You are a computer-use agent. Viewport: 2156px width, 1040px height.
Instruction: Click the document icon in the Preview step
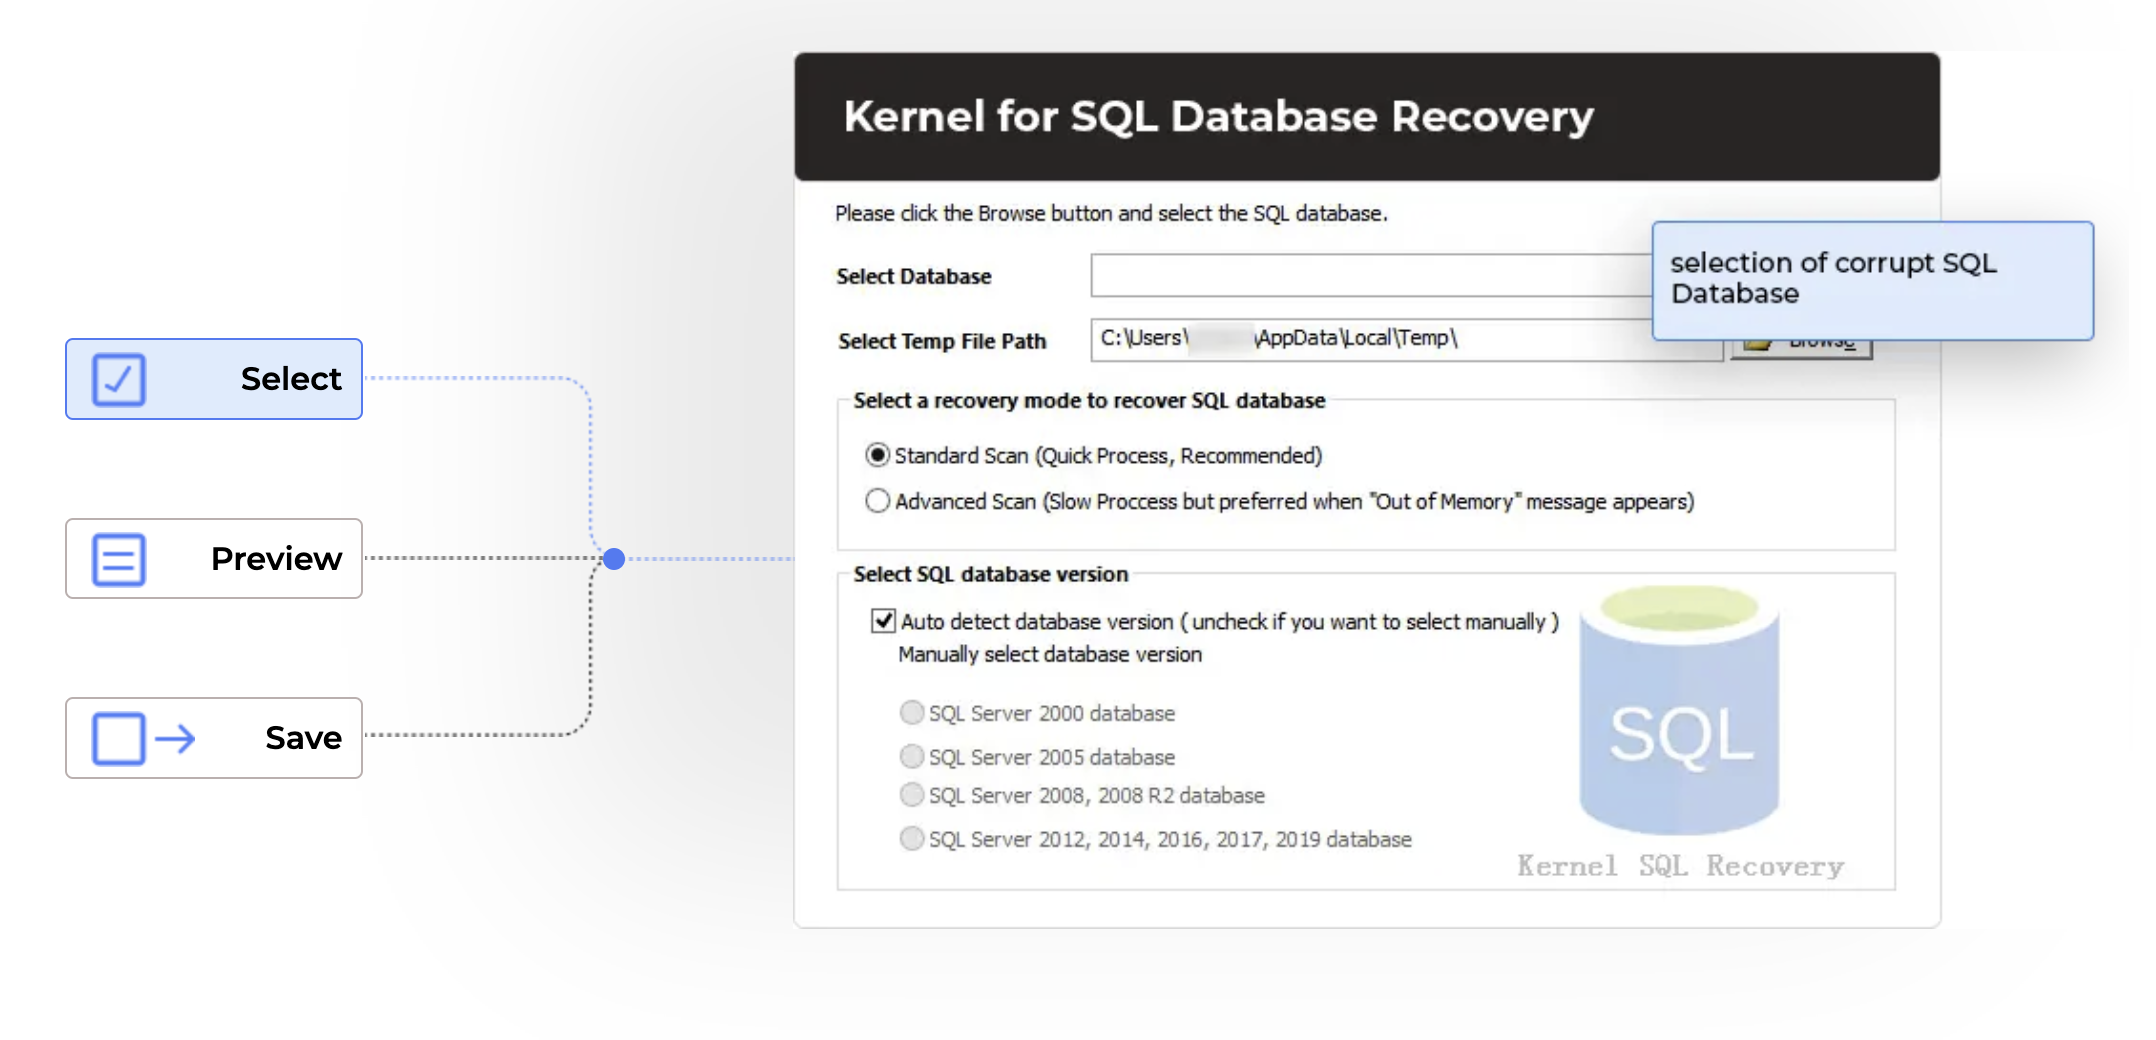119,559
